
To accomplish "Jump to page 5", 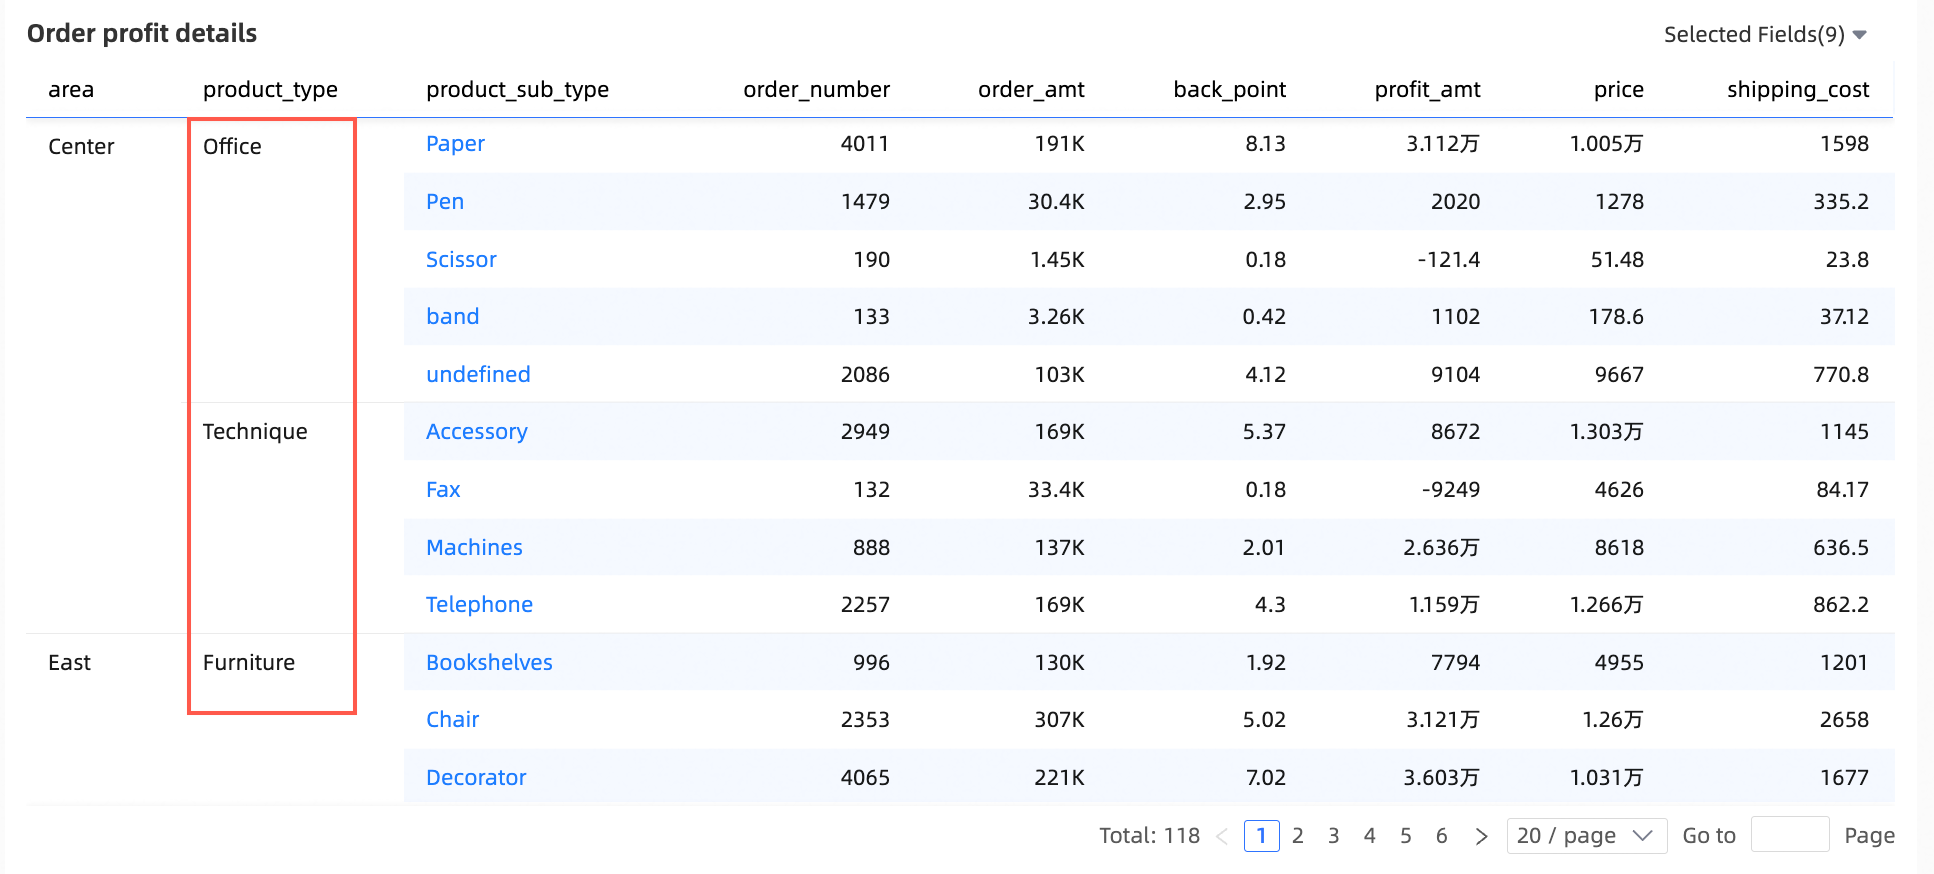I will point(1405,835).
